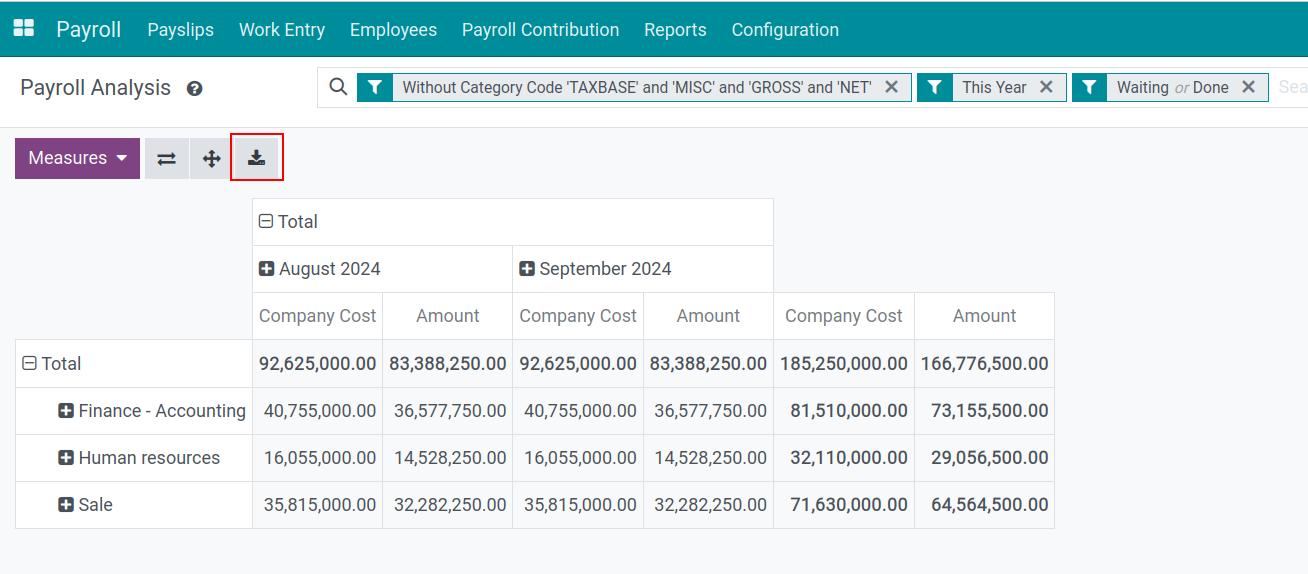Remove the Category Code filter facet
The height and width of the screenshot is (574, 1308).
[891, 87]
